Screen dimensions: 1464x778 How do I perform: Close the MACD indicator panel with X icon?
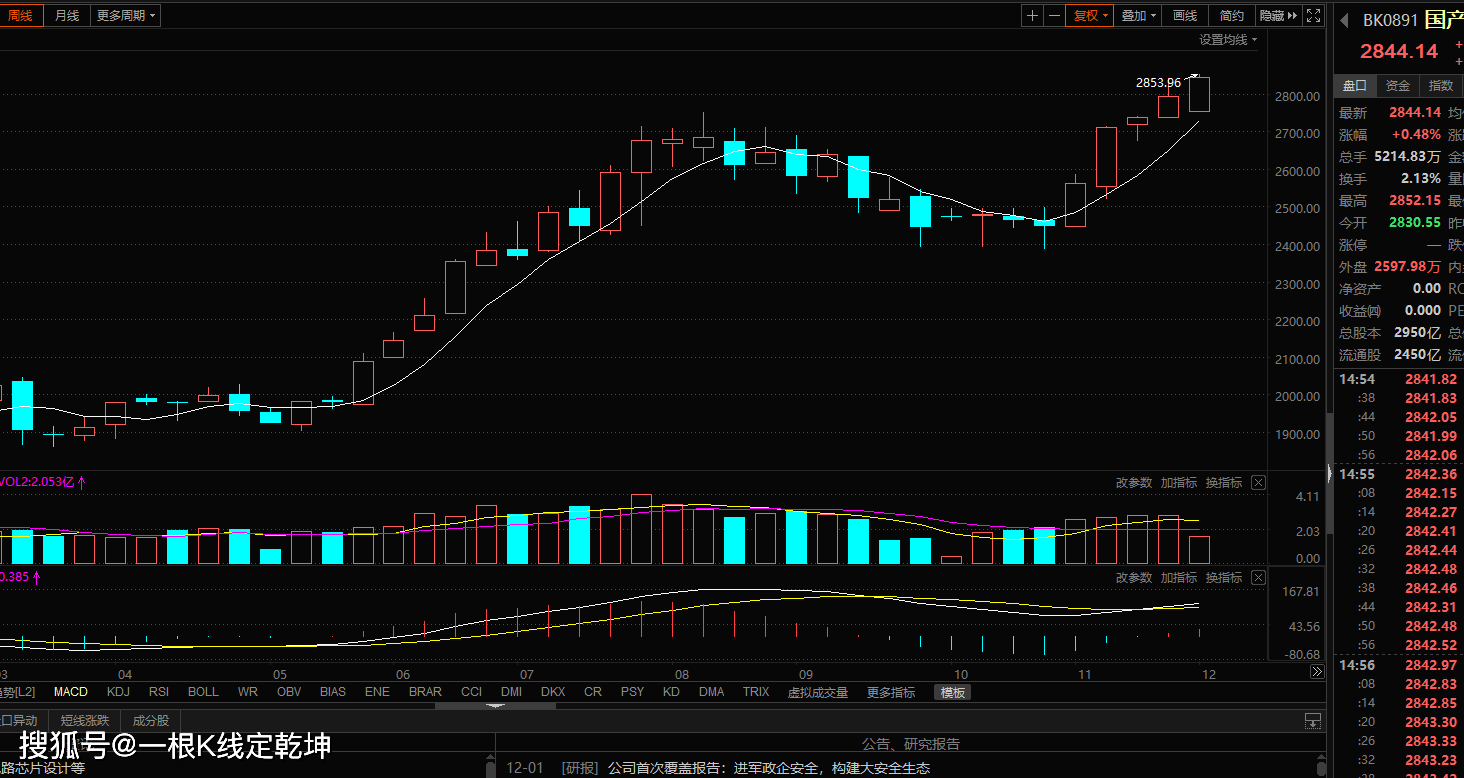coord(1258,578)
